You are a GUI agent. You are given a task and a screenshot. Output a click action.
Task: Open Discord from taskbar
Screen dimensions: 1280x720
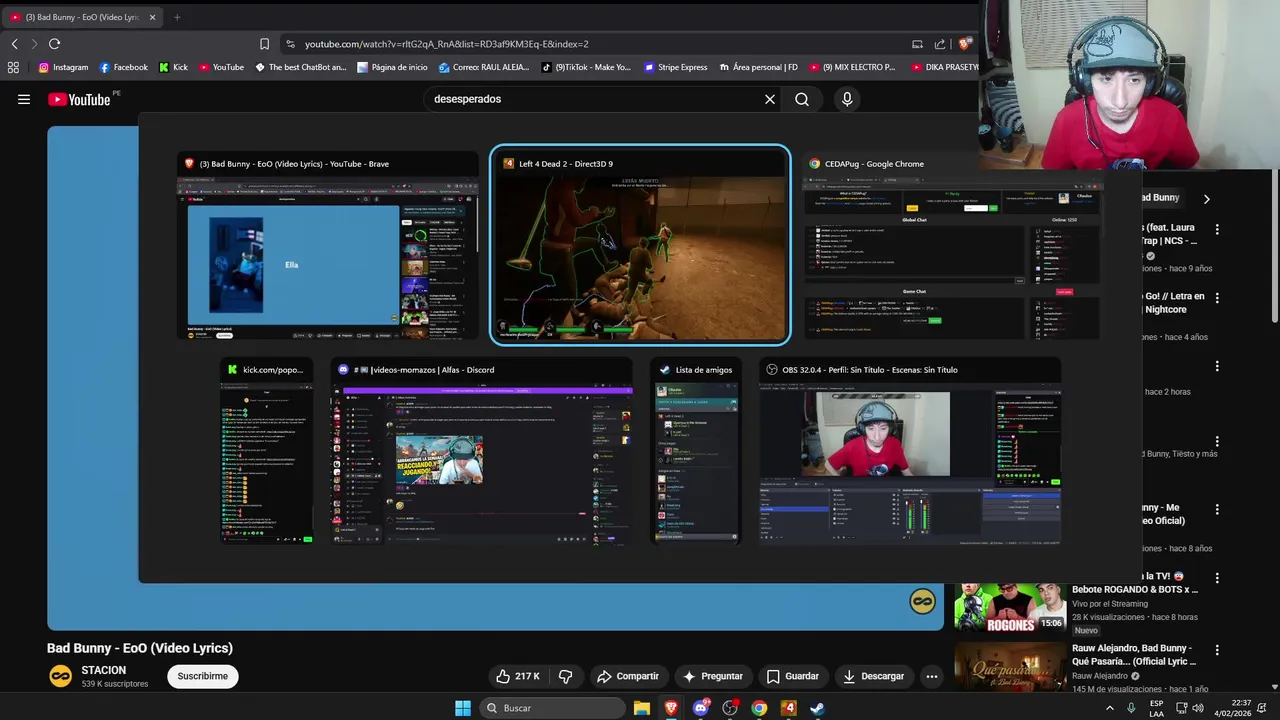[x=701, y=708]
